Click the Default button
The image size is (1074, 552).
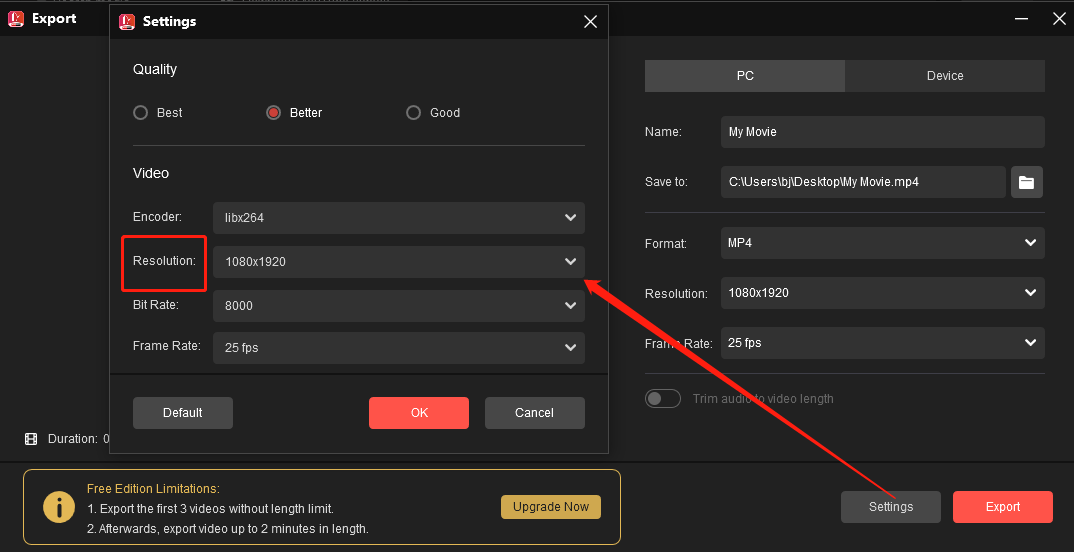[x=183, y=413]
